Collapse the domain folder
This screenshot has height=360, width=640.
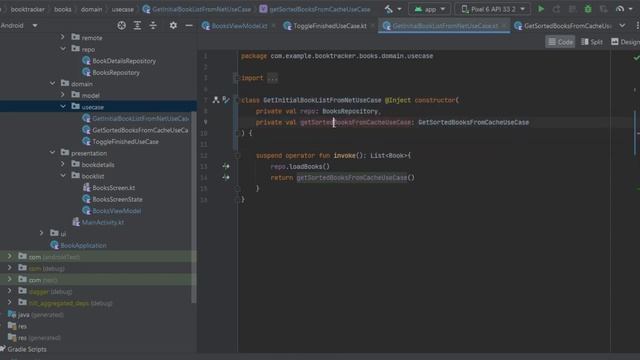[52, 83]
